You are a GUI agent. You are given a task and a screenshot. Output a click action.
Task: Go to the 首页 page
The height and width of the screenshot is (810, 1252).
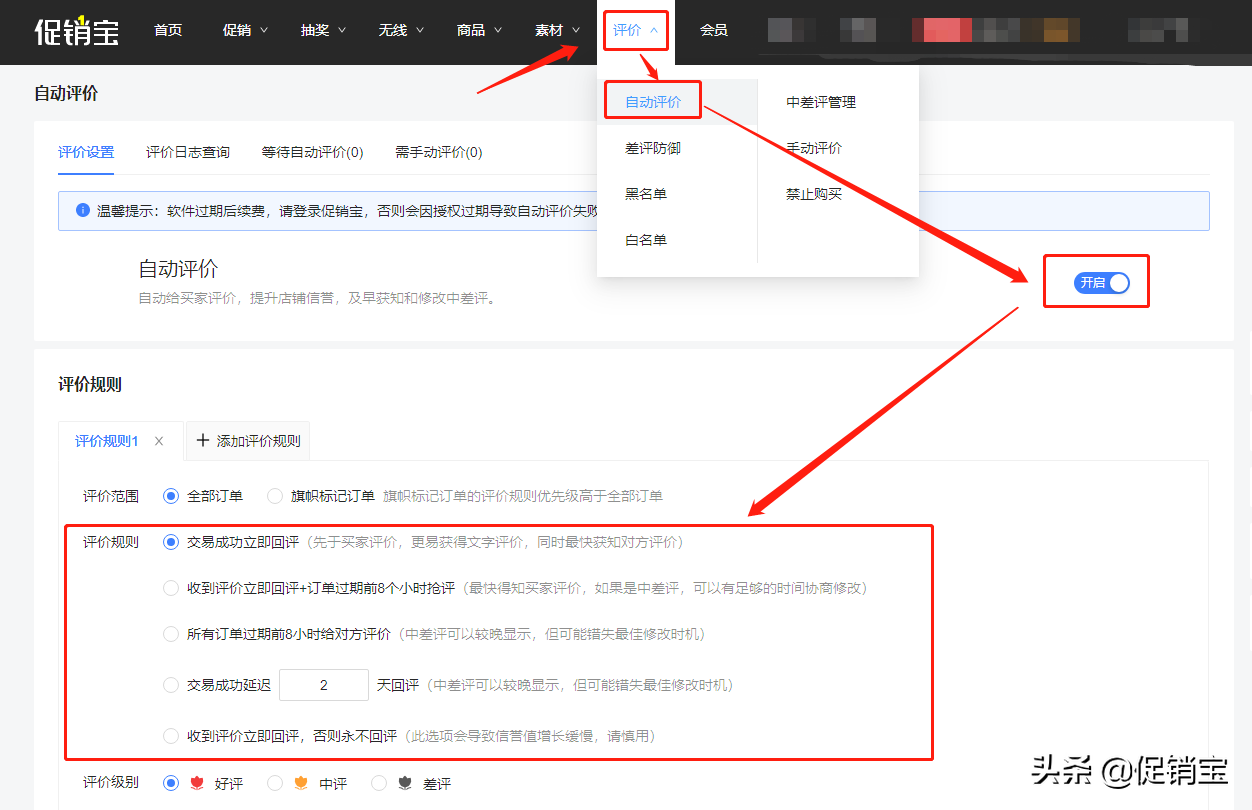click(168, 30)
